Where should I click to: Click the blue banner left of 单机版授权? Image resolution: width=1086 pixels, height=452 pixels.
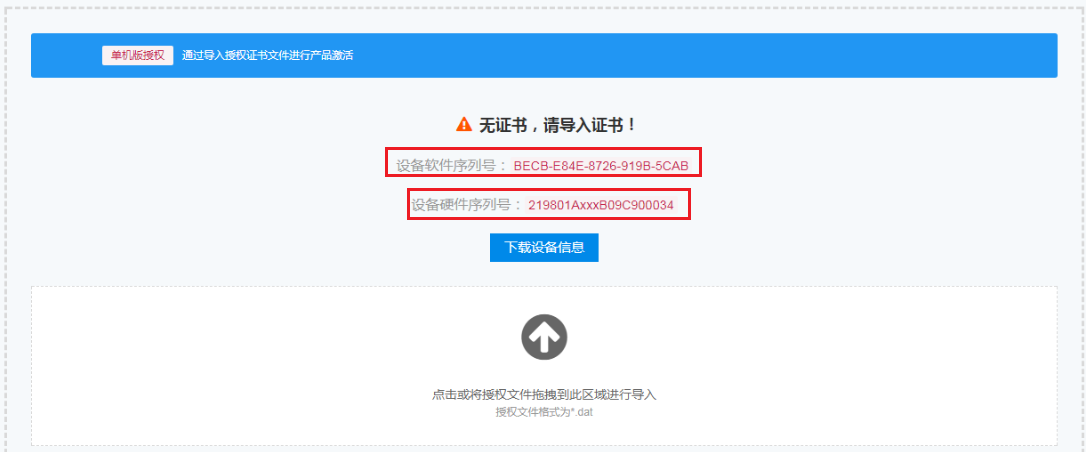(x=66, y=55)
